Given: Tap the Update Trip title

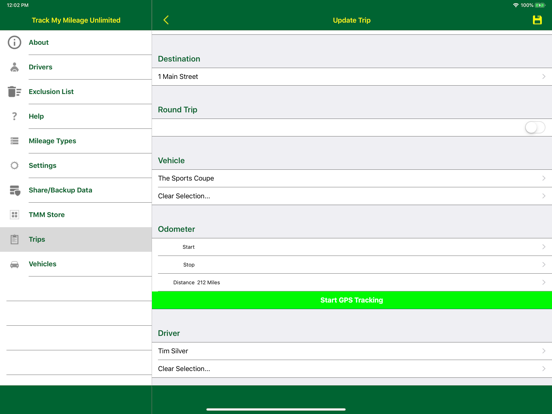Looking at the screenshot, I should (352, 20).
